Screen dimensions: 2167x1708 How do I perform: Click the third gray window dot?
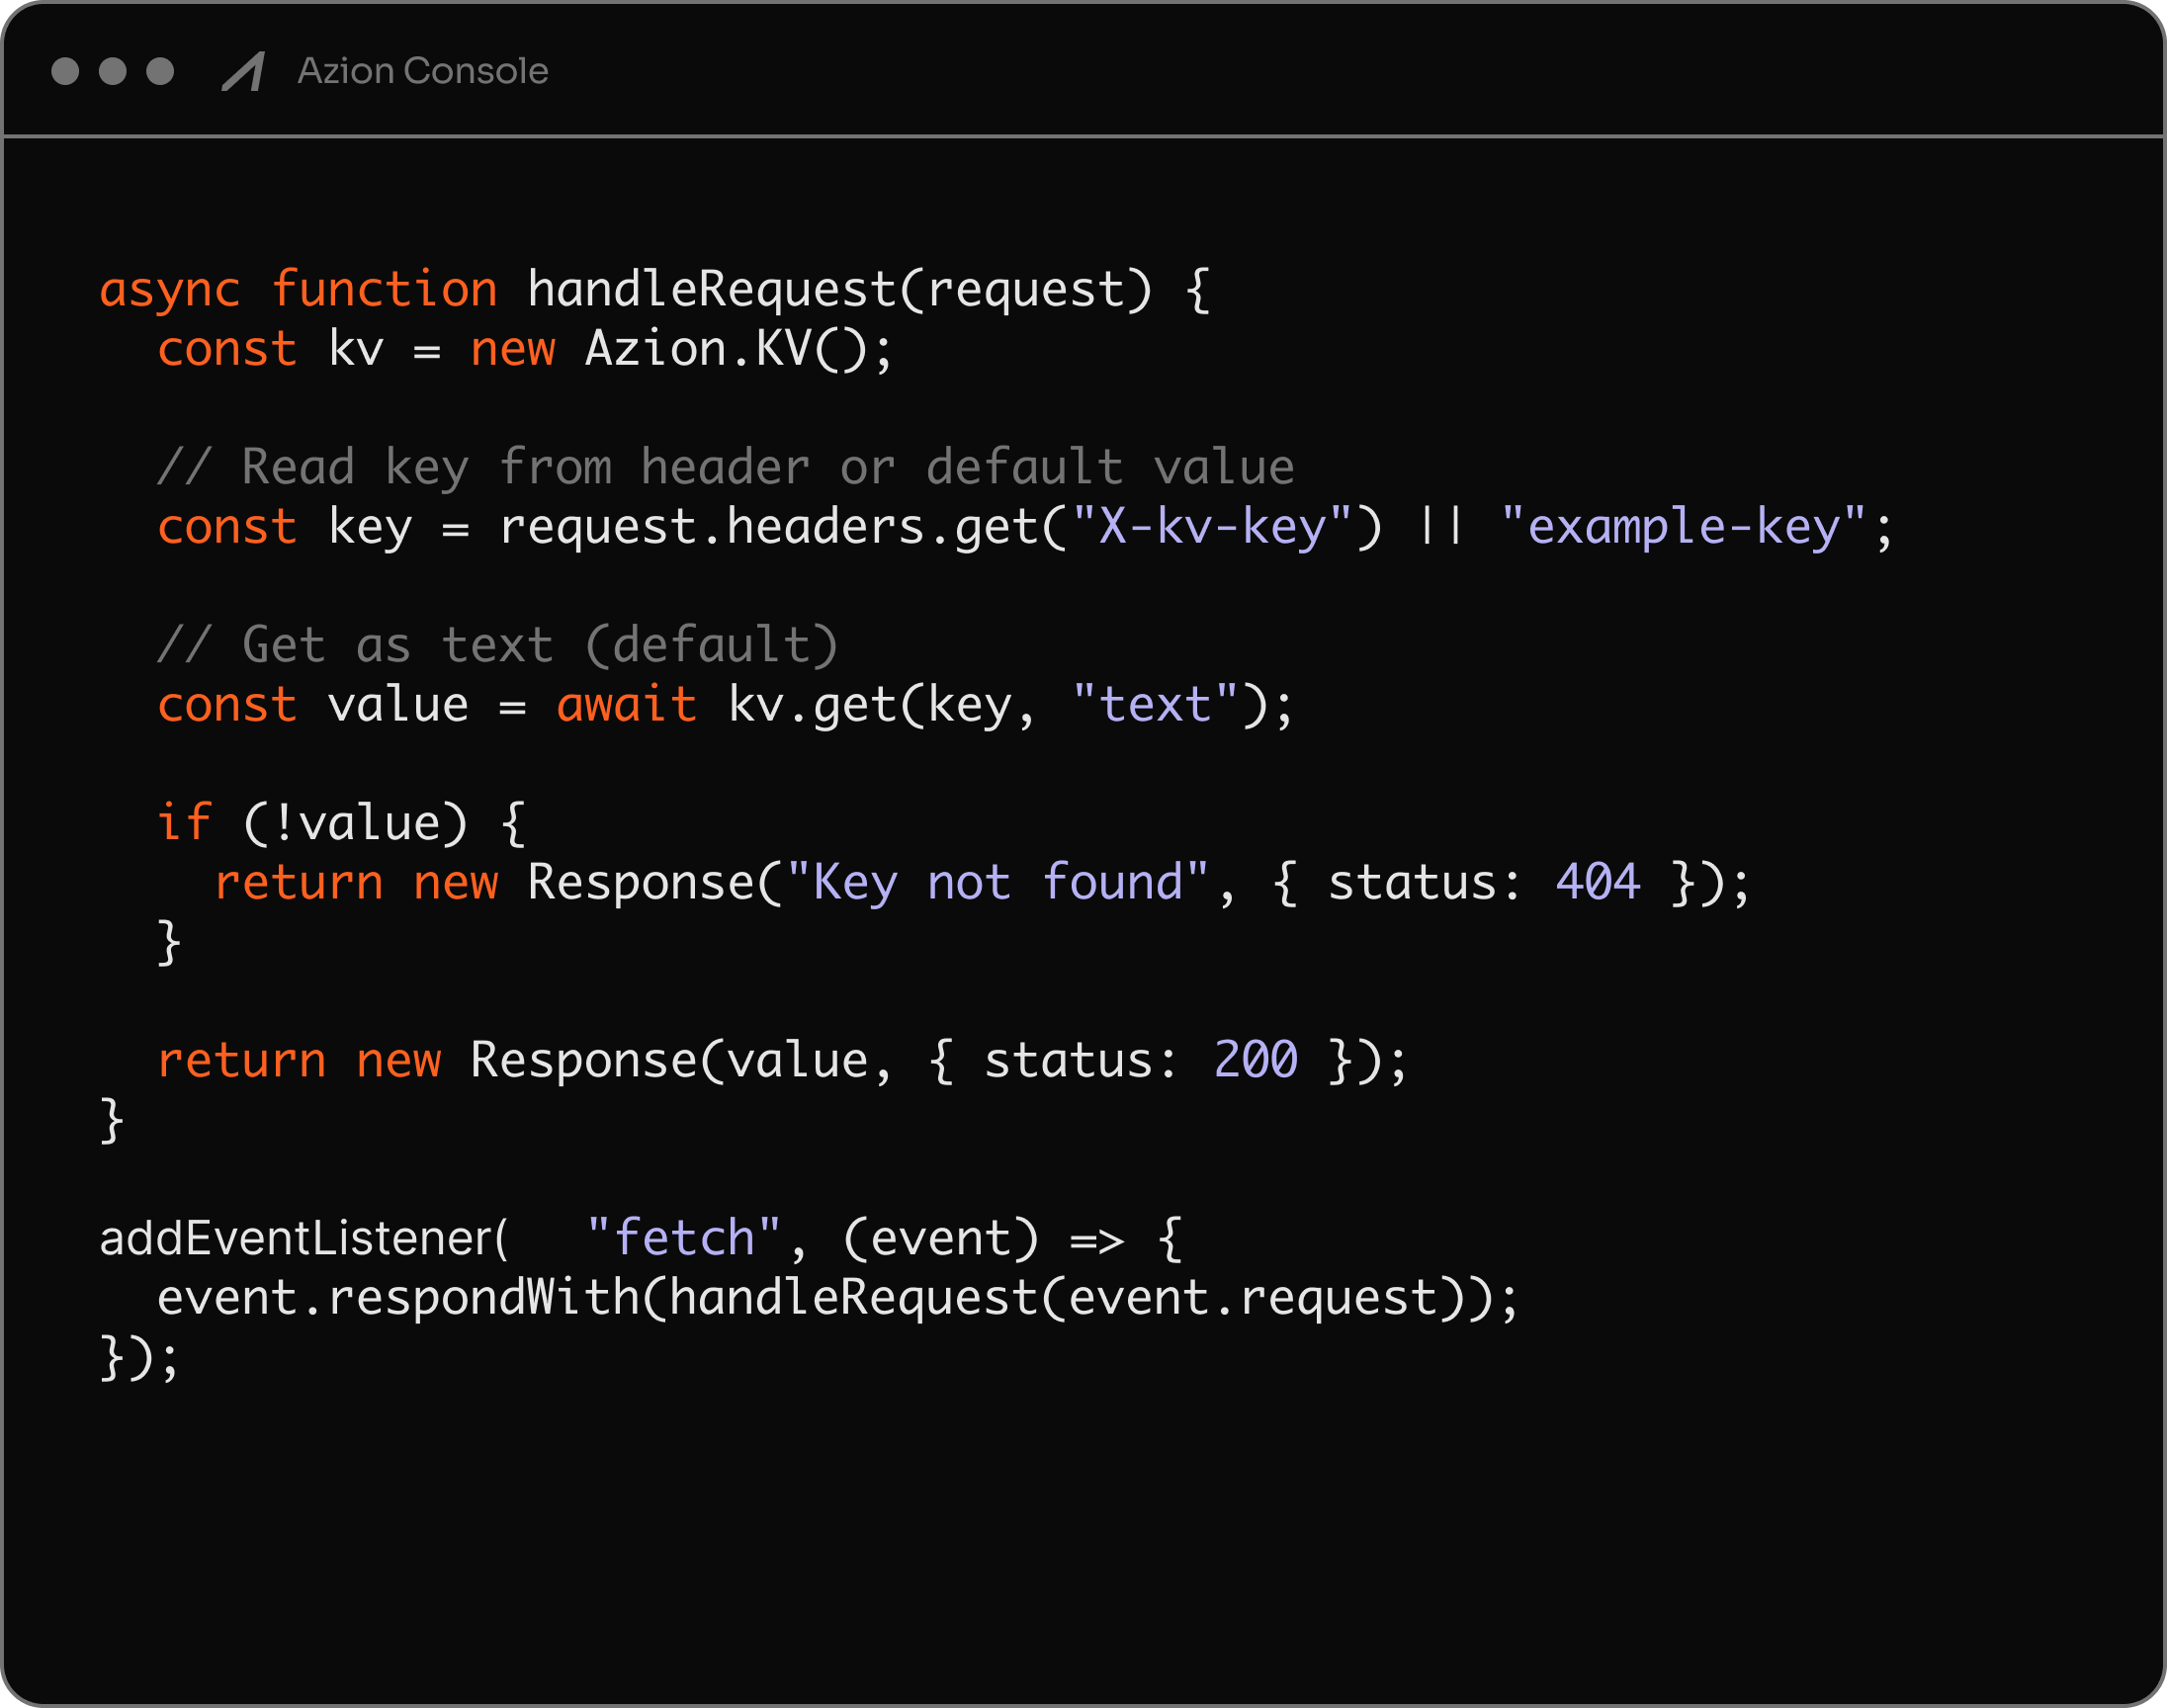[160, 71]
